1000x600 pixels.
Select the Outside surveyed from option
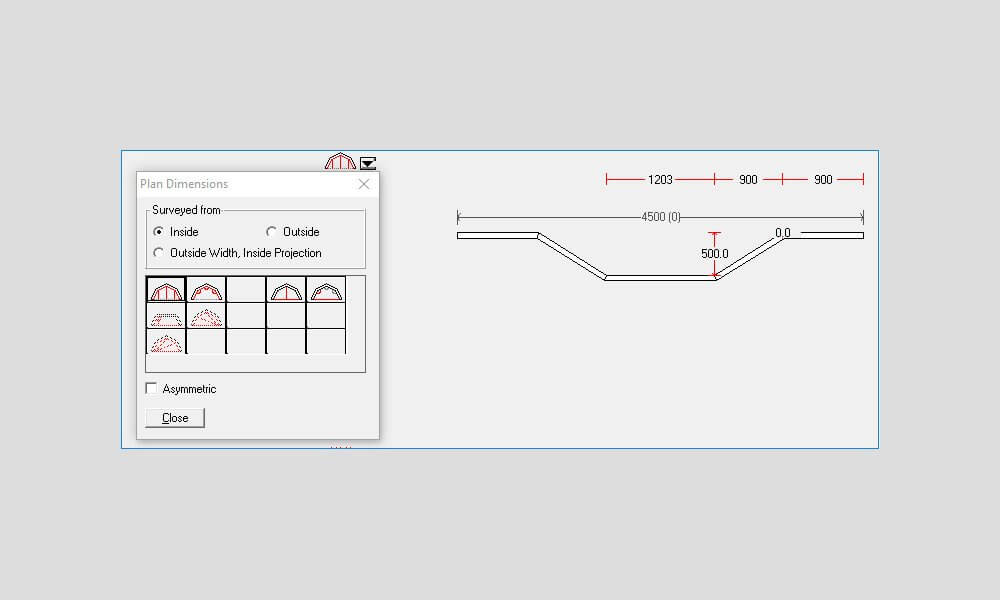pos(271,231)
